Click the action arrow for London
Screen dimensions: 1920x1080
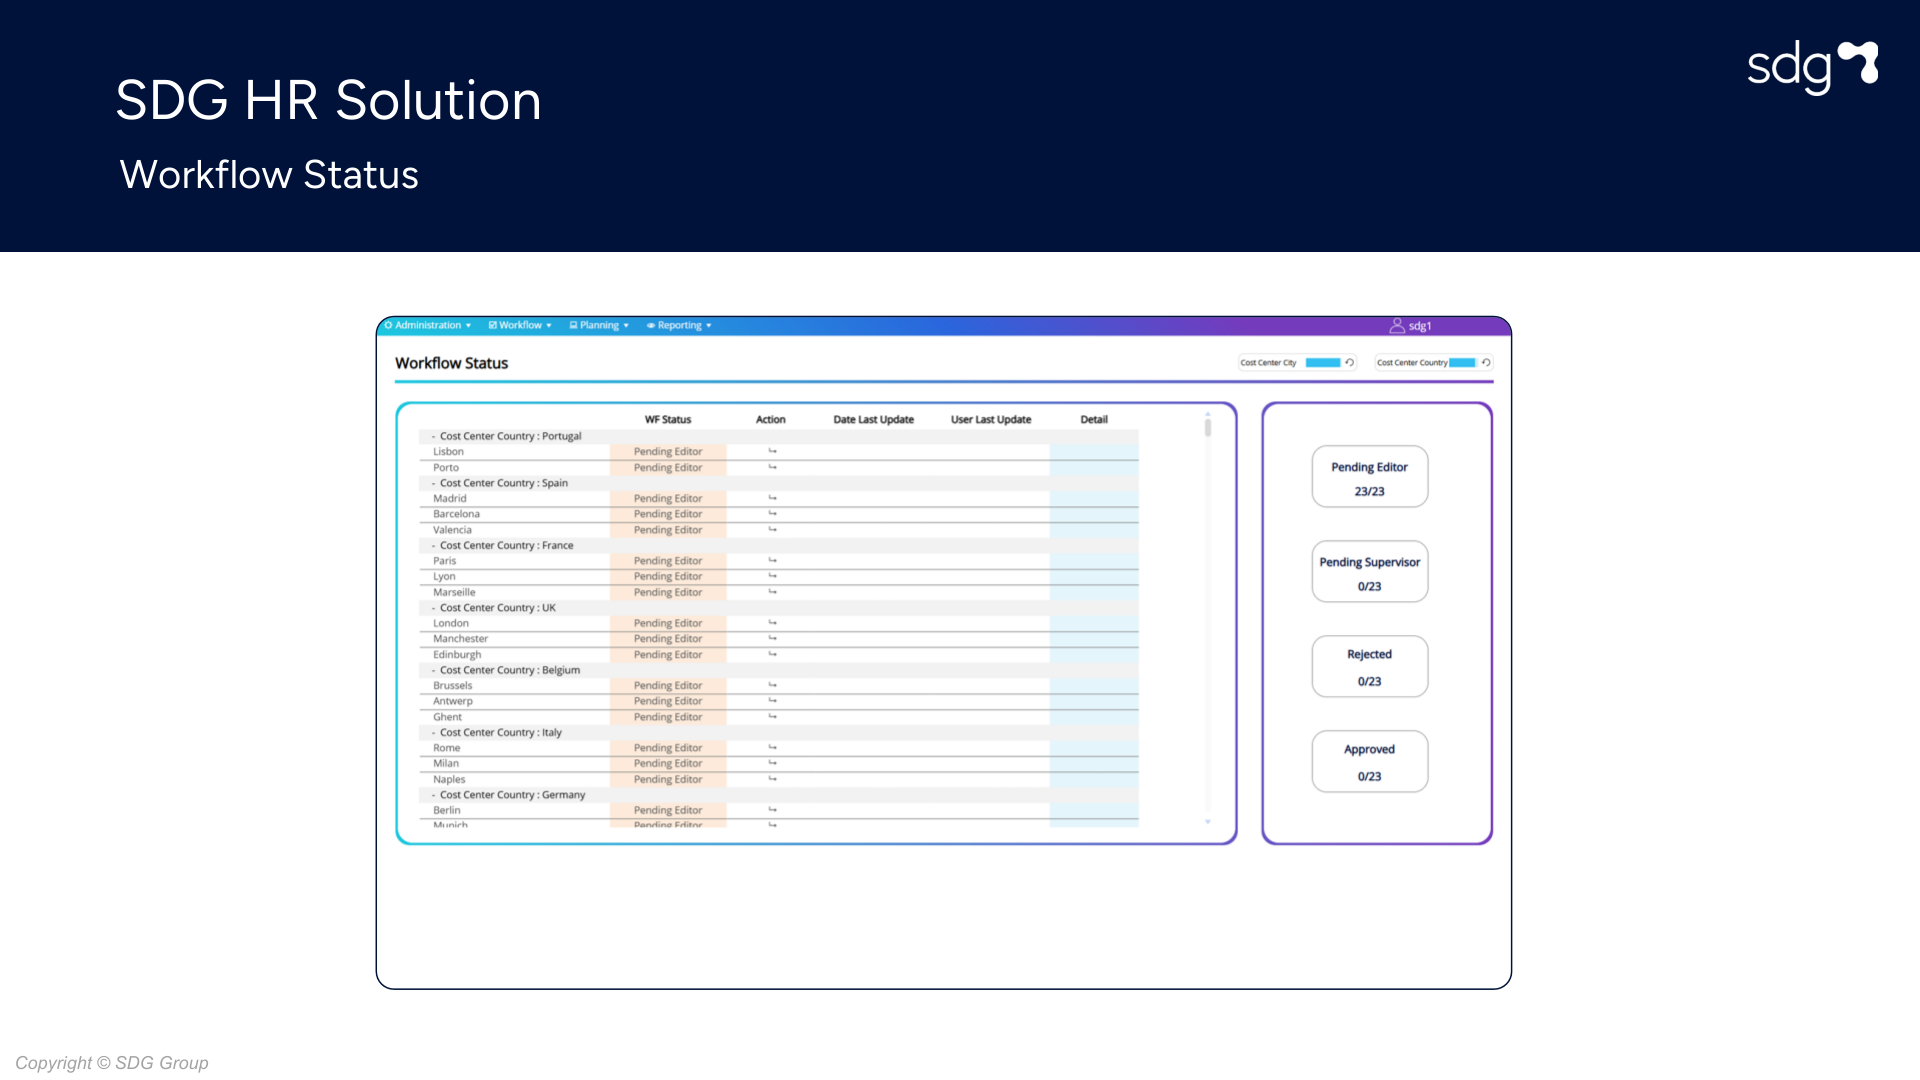(772, 623)
